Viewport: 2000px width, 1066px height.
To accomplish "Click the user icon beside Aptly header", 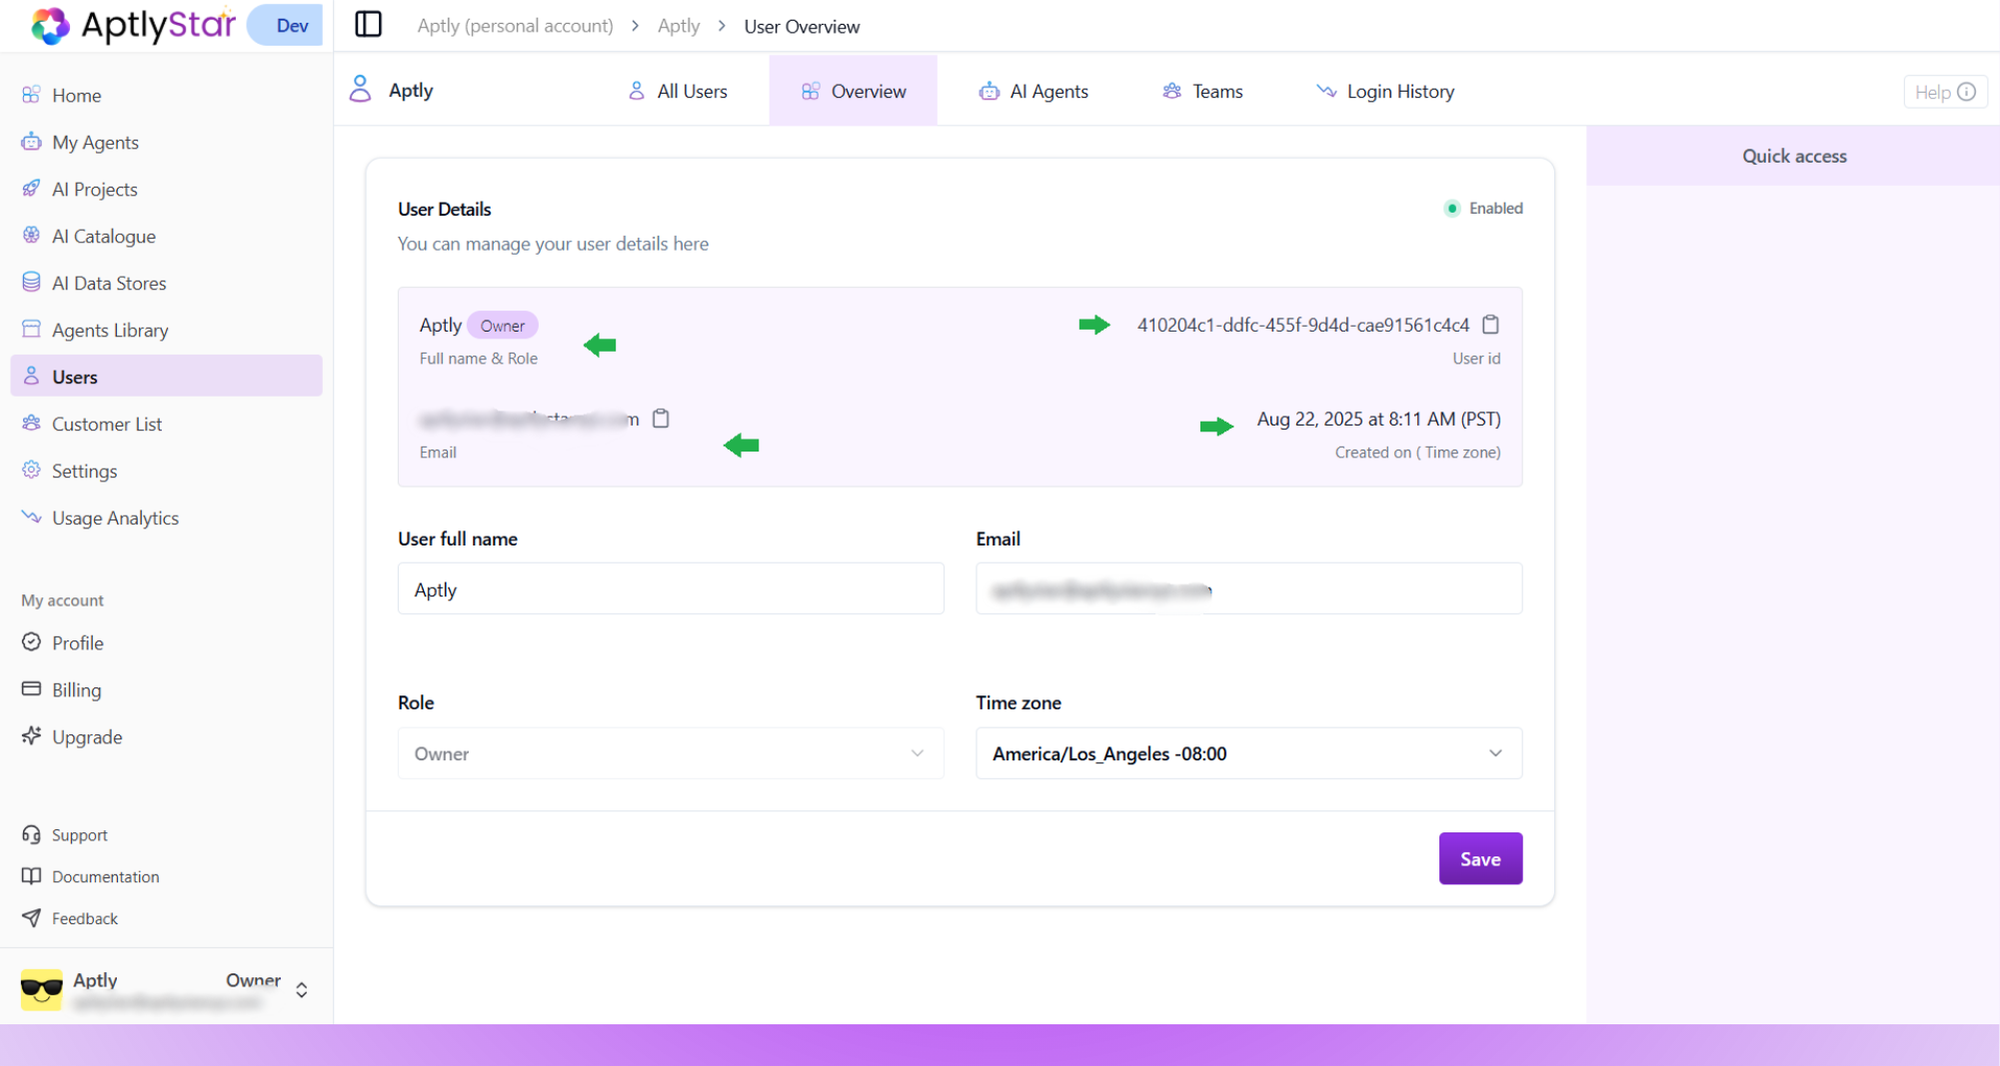I will 360,90.
